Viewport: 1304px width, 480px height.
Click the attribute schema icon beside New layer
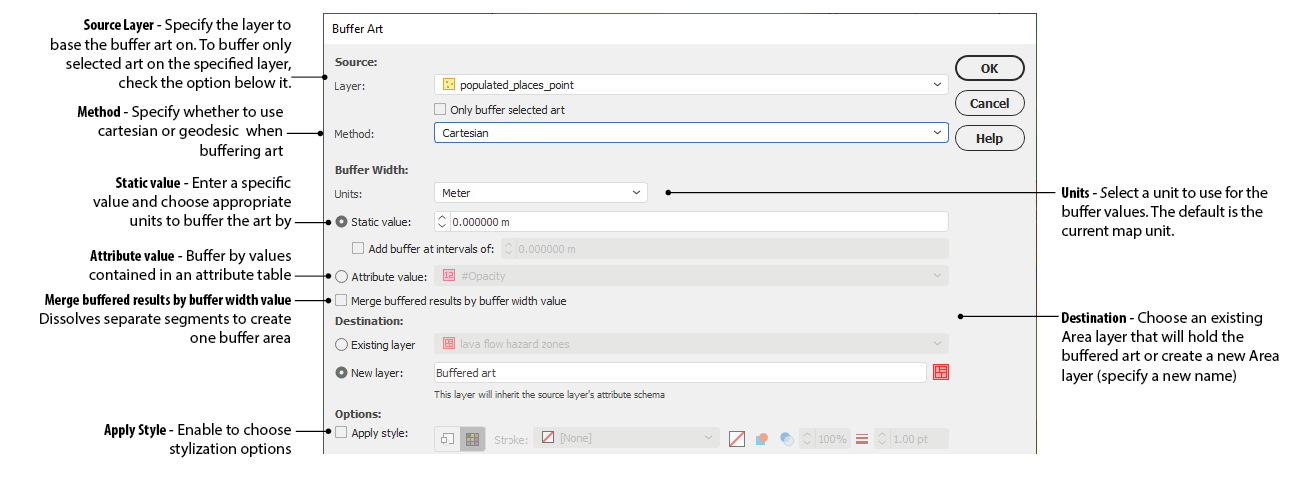pyautogui.click(x=940, y=373)
